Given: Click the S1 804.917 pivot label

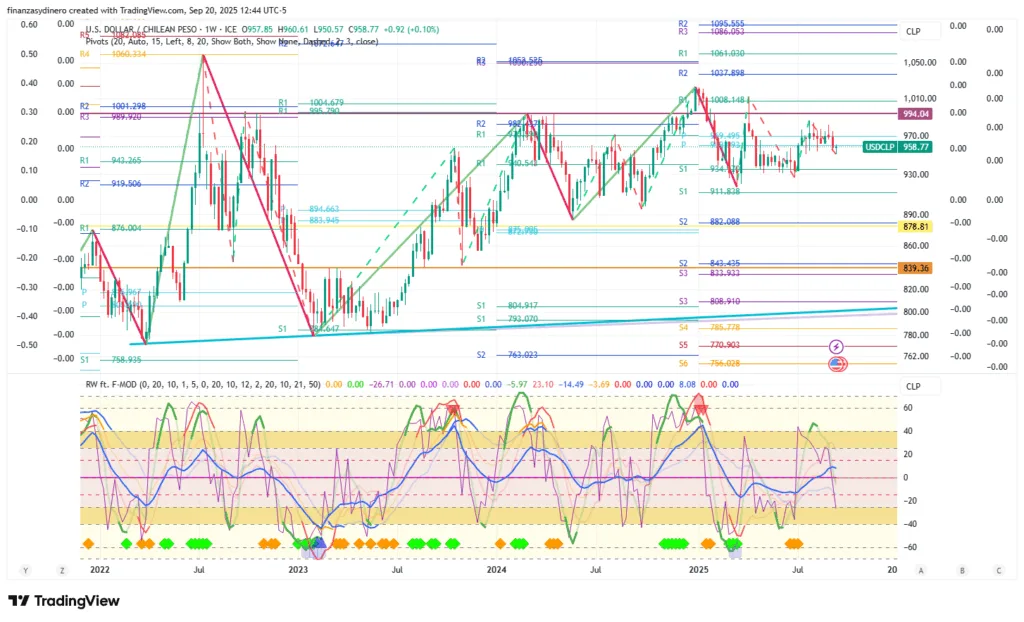Looking at the screenshot, I should pos(507,306).
